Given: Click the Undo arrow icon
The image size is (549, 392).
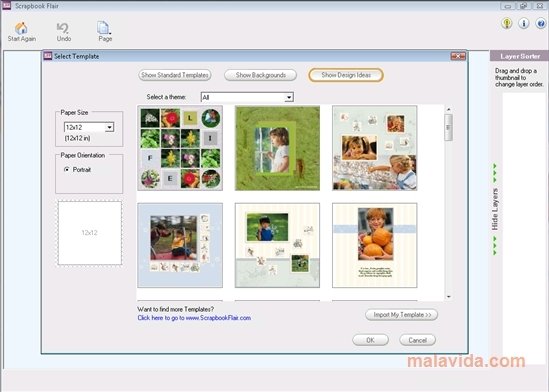Looking at the screenshot, I should 63,28.
